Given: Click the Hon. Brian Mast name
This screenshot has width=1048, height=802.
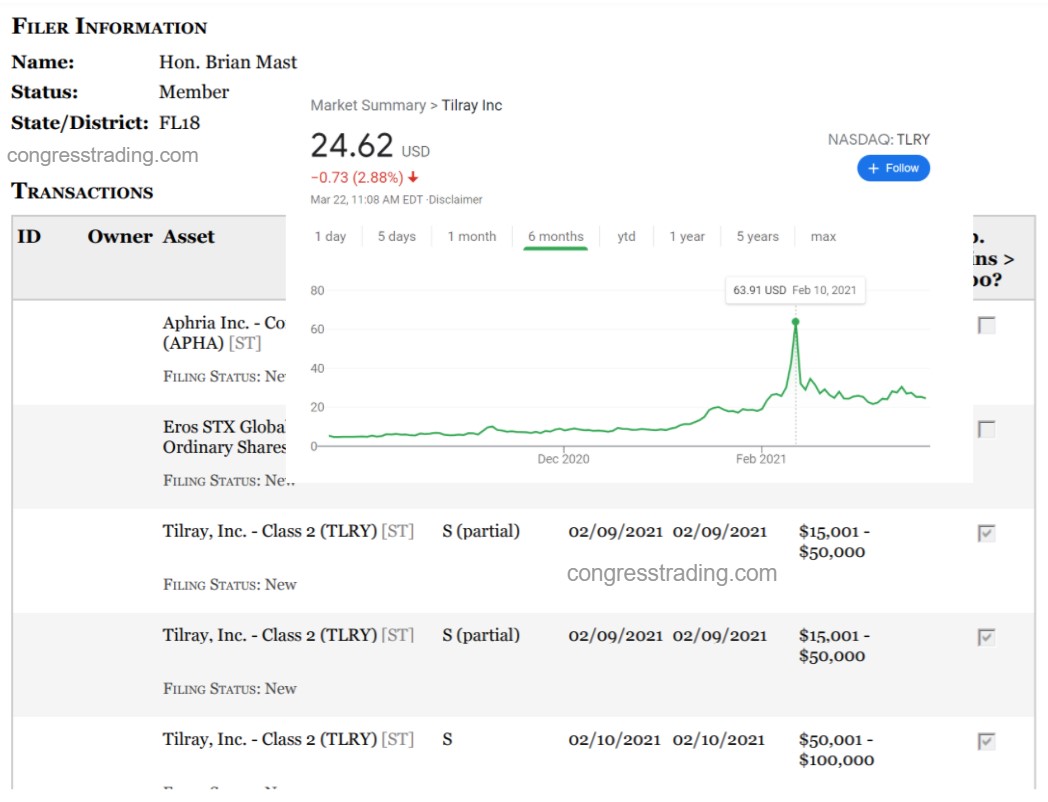Looking at the screenshot, I should click(227, 62).
